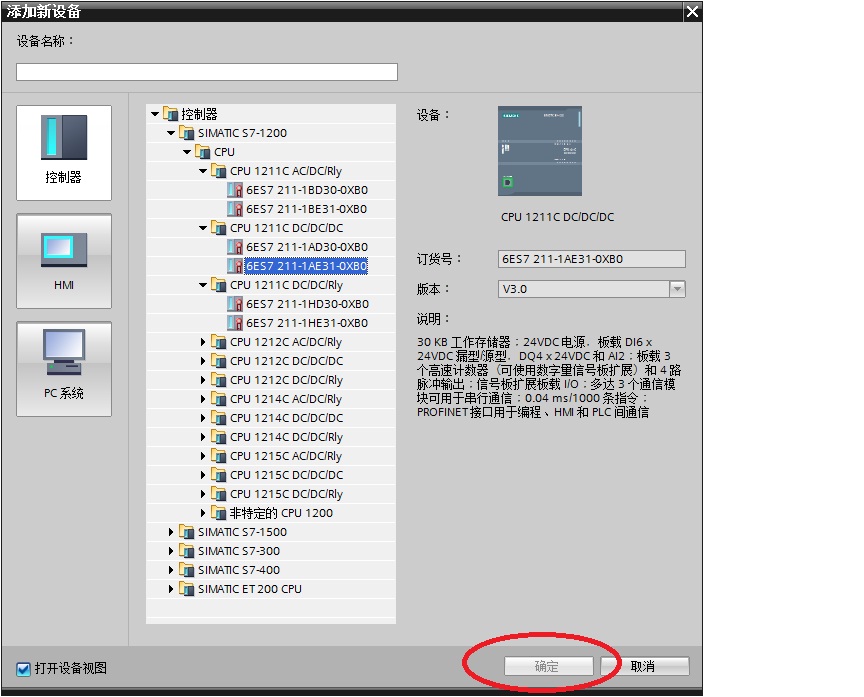Collapse CPU 1211C AC/DC/Rly node

(x=203, y=171)
